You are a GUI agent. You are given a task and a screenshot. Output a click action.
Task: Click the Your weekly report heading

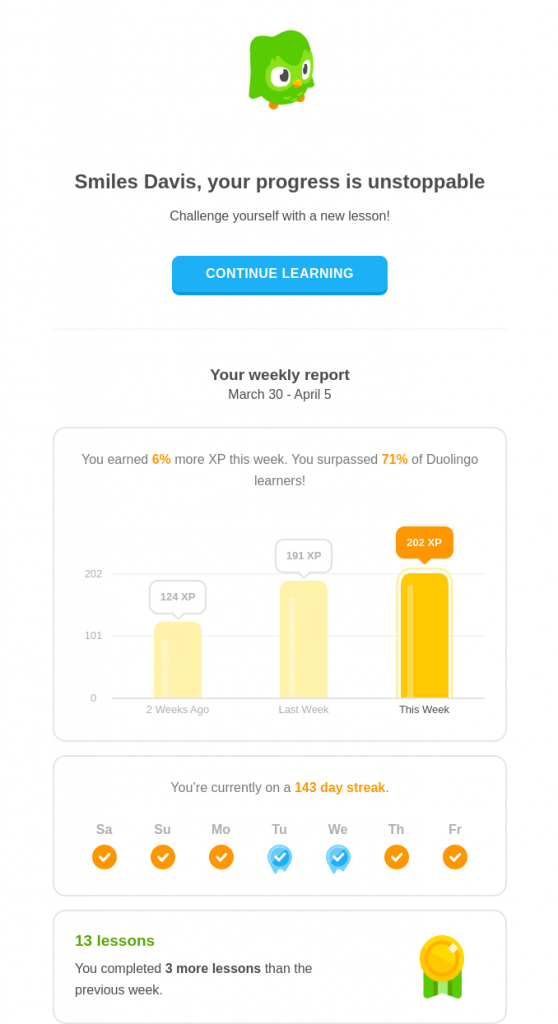coord(280,375)
